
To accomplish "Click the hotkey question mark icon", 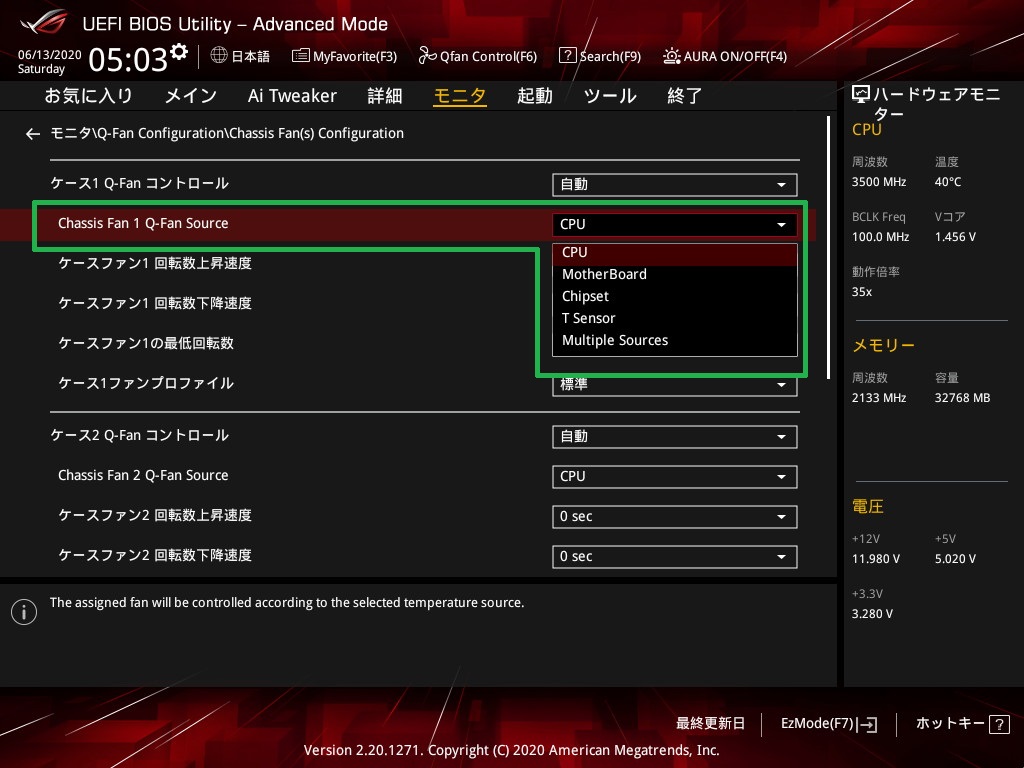I will 999,724.
